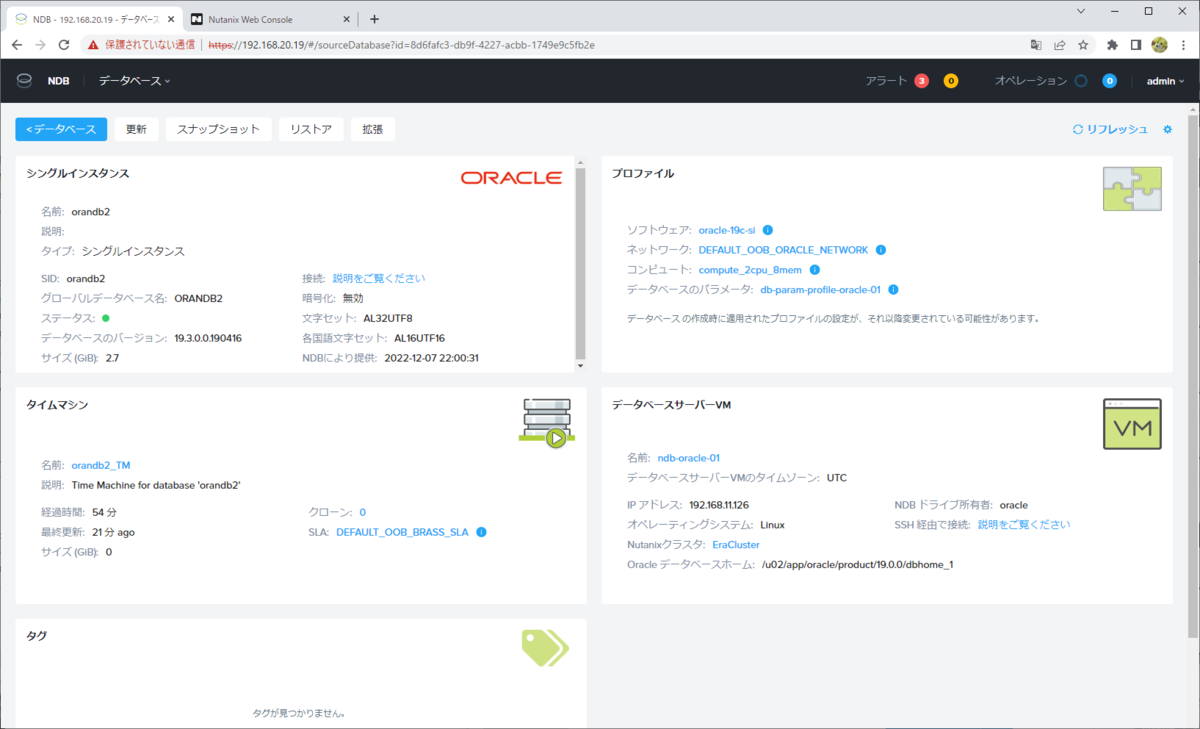
Task: Reload the page with browser reload button
Action: pyautogui.click(x=64, y=45)
